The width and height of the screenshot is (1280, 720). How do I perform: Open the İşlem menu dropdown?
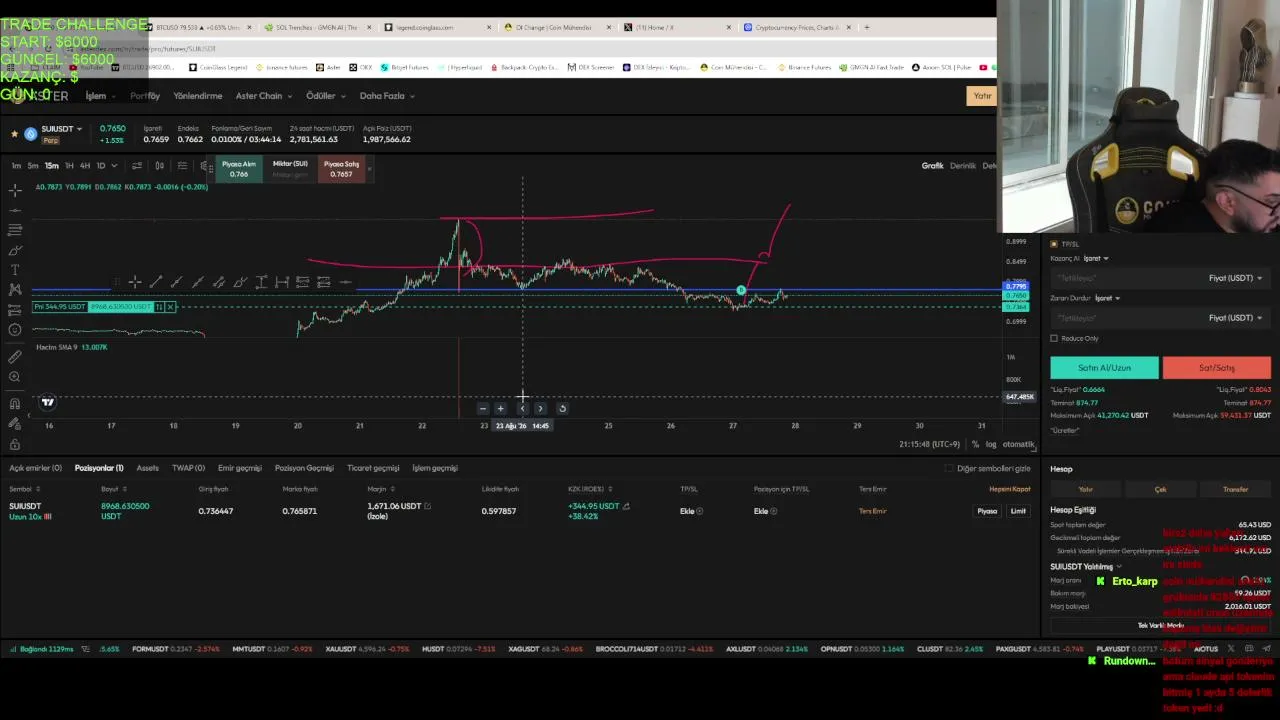pos(100,96)
